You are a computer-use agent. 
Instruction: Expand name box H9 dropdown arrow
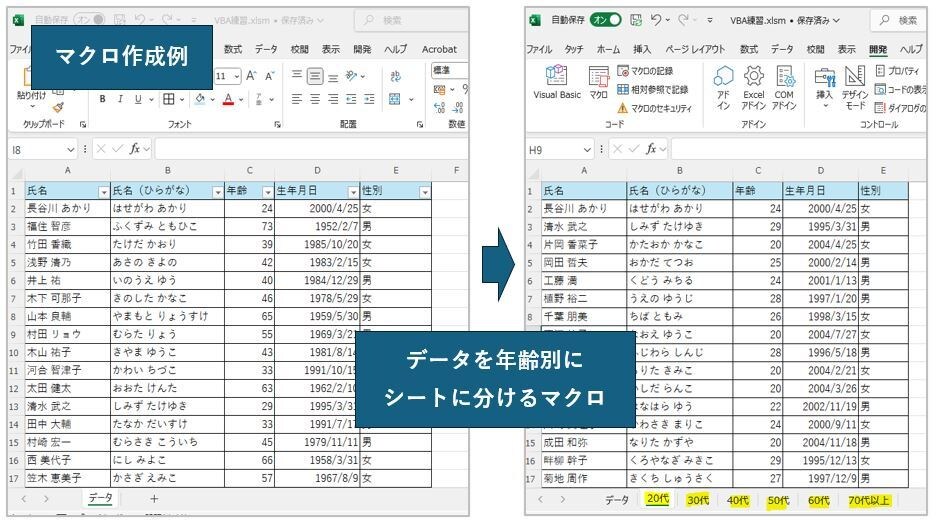pos(586,149)
